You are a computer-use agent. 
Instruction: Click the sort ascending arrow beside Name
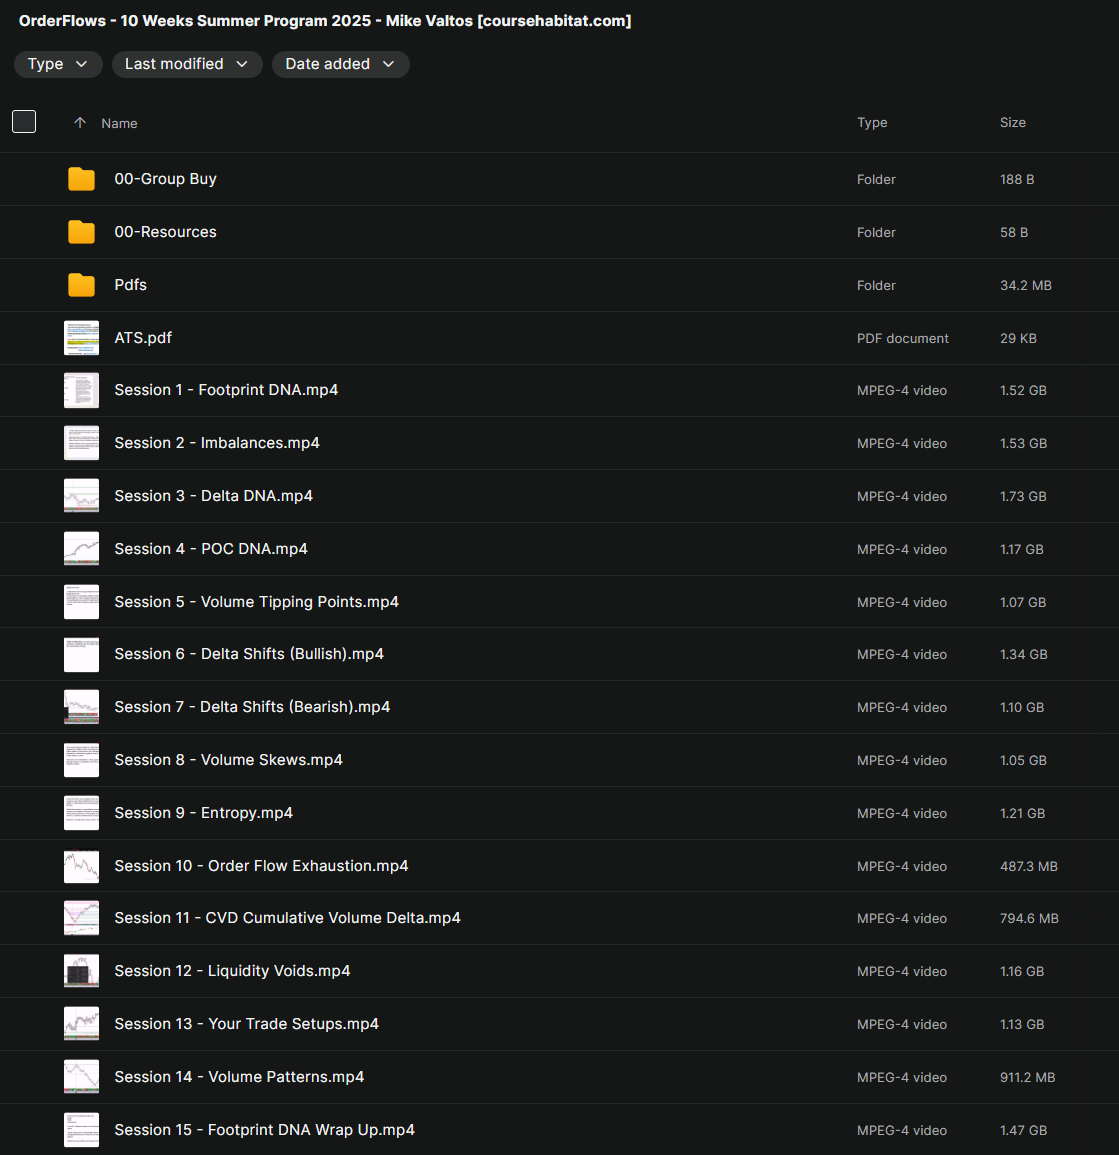point(80,123)
